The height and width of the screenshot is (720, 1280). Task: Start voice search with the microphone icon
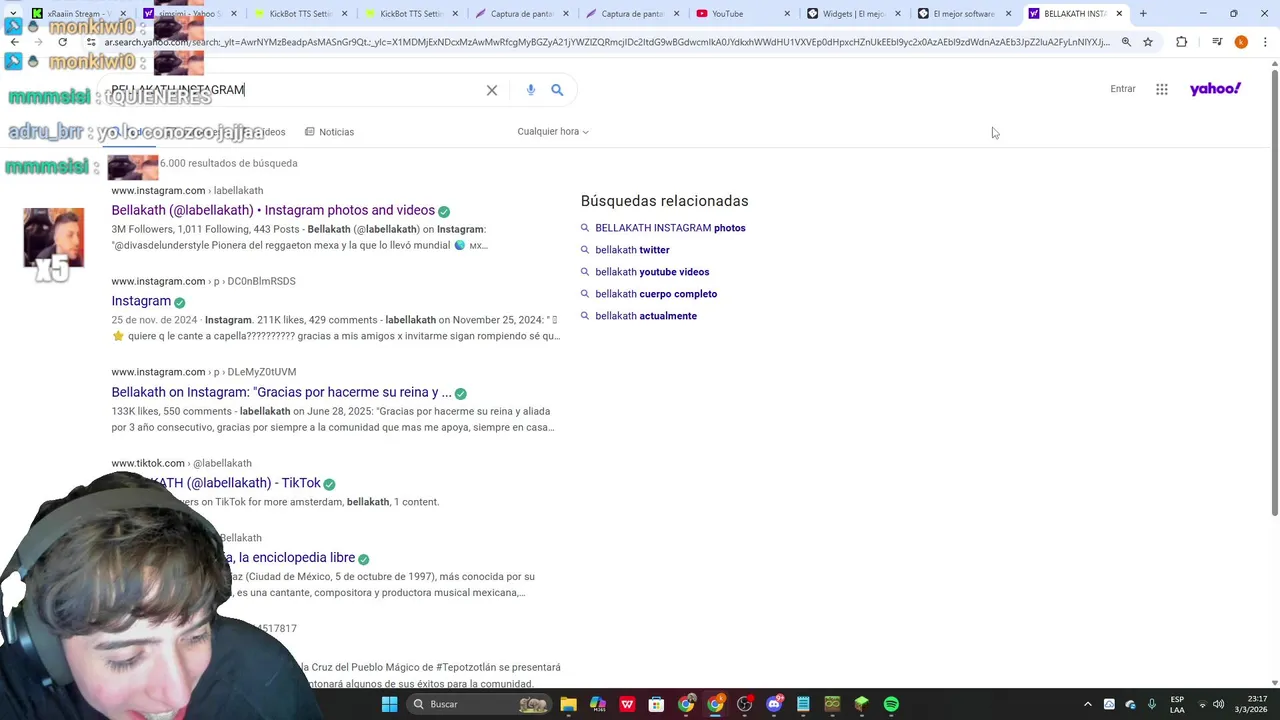(531, 90)
